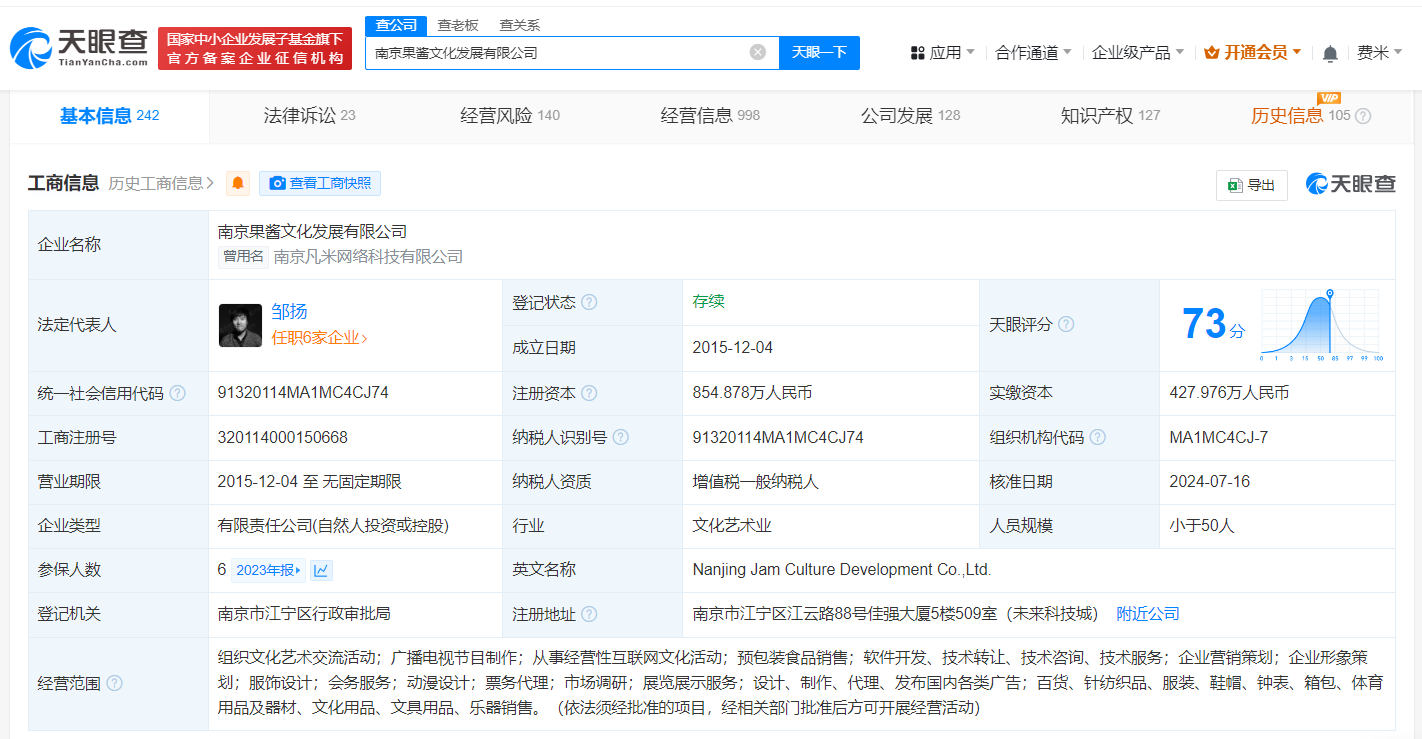The width and height of the screenshot is (1422, 739).
Task: Click help icon next to 天眼评分
Action: (1066, 324)
